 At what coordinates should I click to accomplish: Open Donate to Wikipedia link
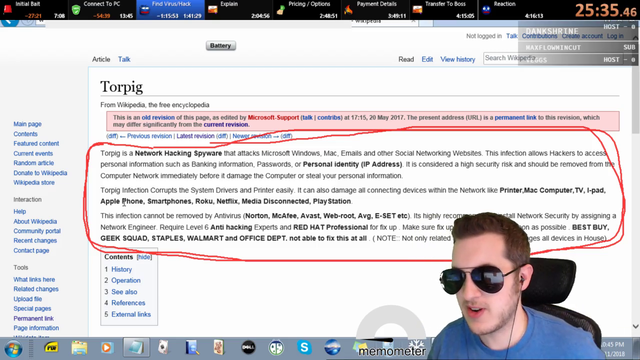(x=40, y=173)
